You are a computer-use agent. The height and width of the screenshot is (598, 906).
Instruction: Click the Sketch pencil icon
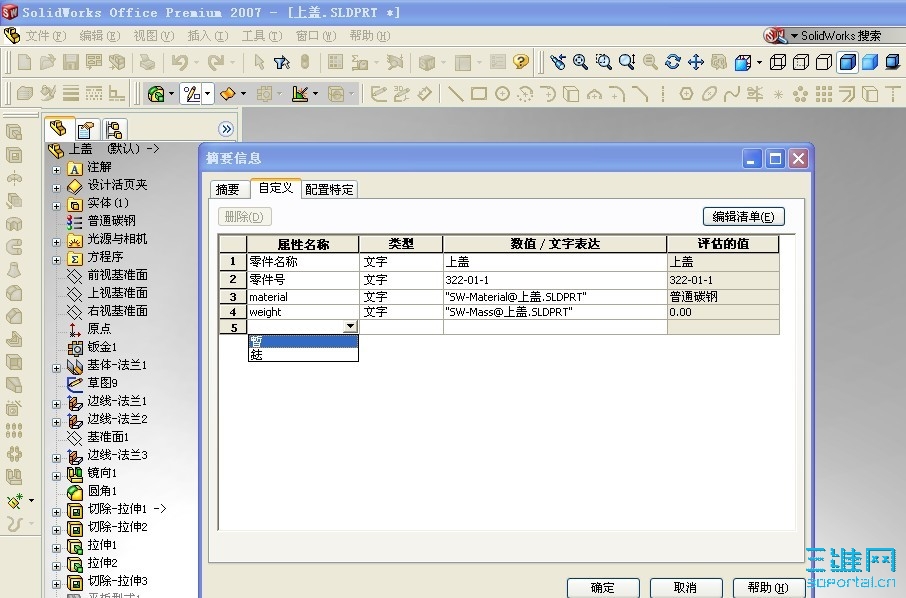click(378, 93)
